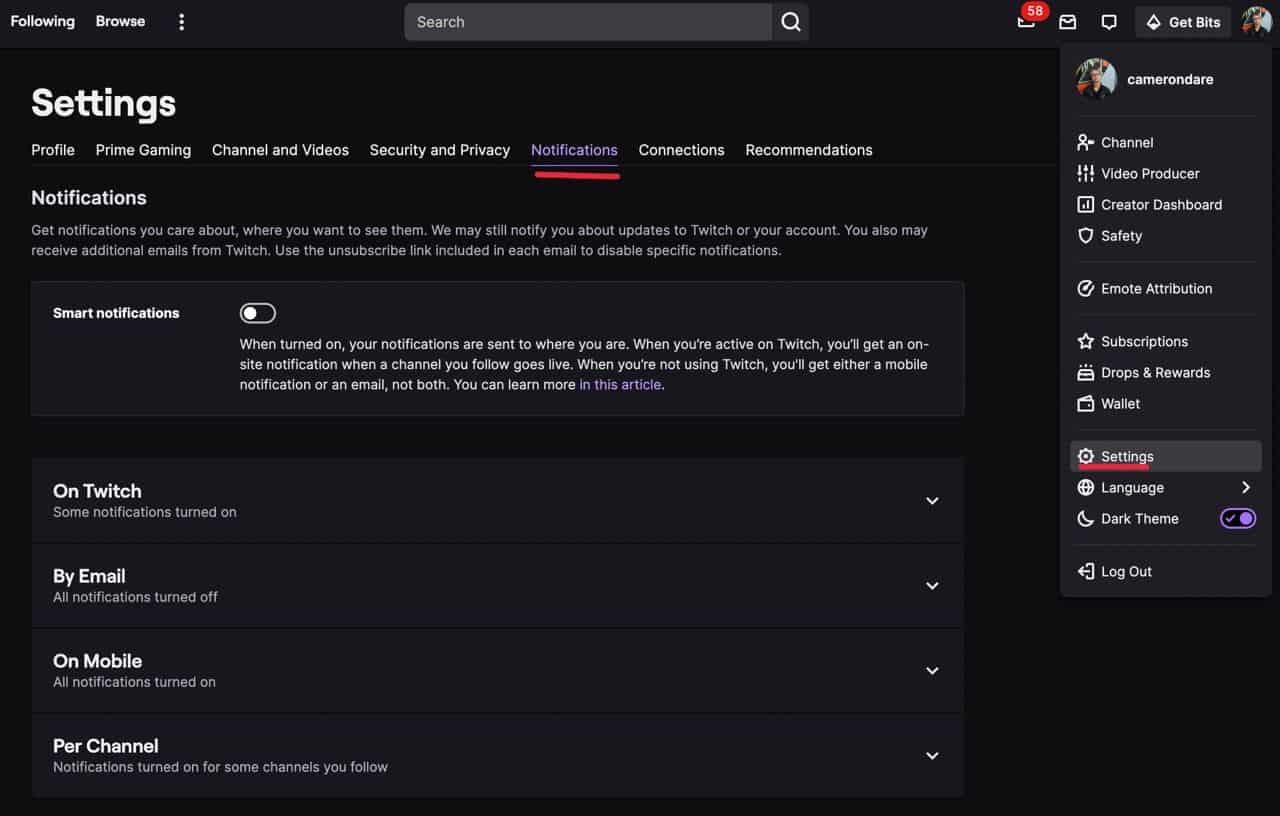This screenshot has height=816, width=1280.
Task: Open the Security and Privacy tab
Action: (x=440, y=150)
